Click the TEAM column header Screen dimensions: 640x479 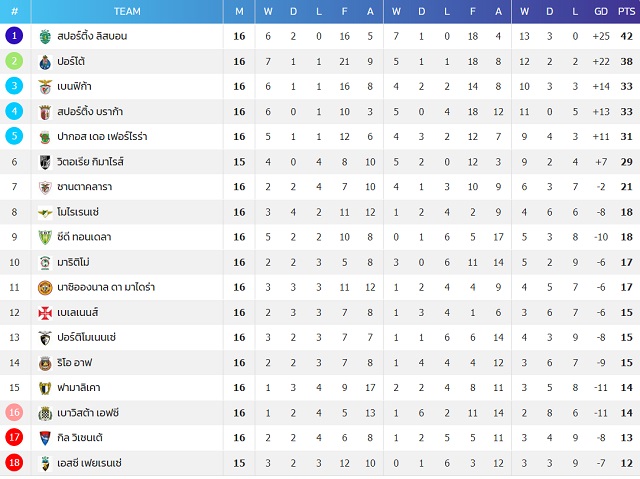click(127, 11)
